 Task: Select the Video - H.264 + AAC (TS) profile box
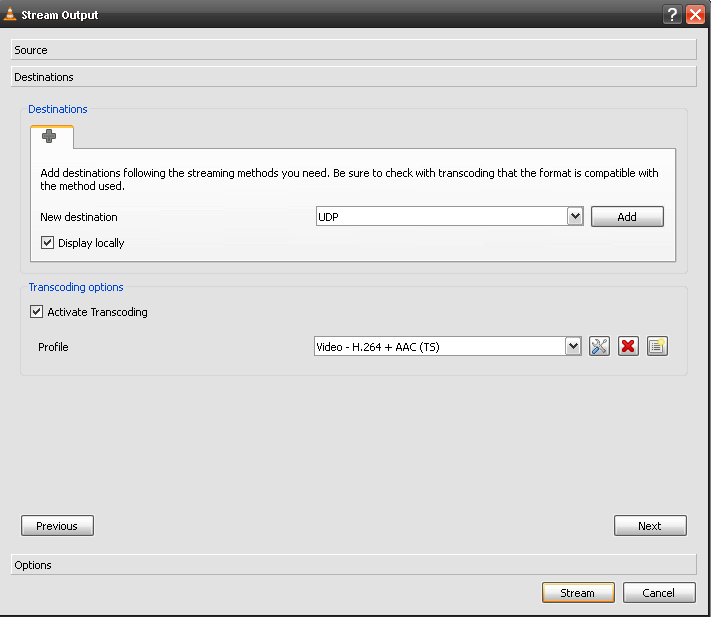point(448,346)
